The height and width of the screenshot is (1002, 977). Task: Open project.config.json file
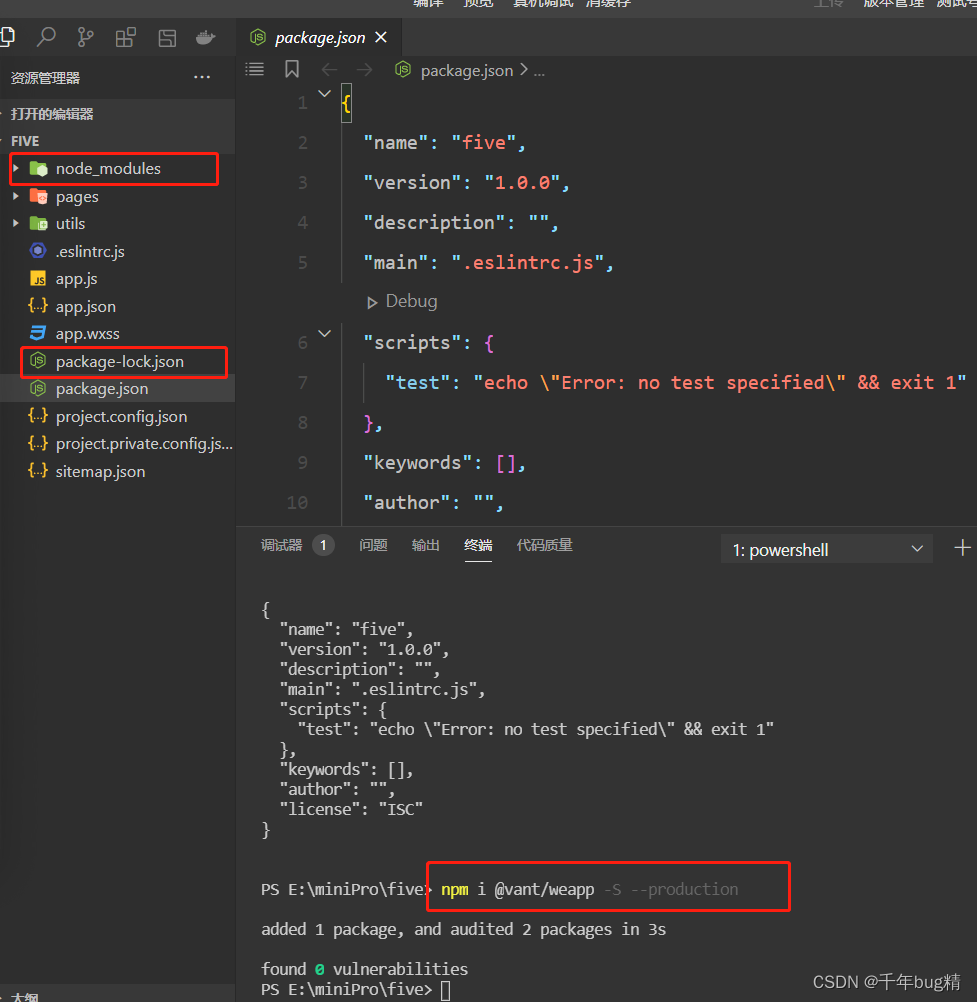click(x=121, y=417)
